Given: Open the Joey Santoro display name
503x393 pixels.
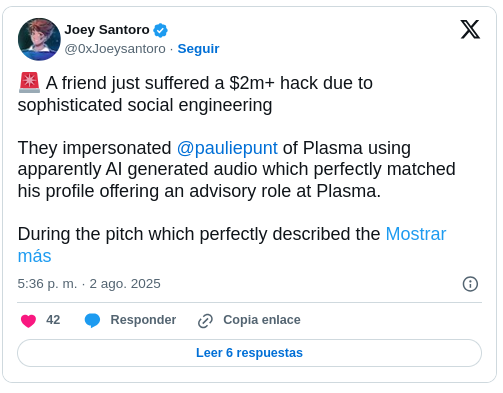Looking at the screenshot, I should (x=107, y=30).
